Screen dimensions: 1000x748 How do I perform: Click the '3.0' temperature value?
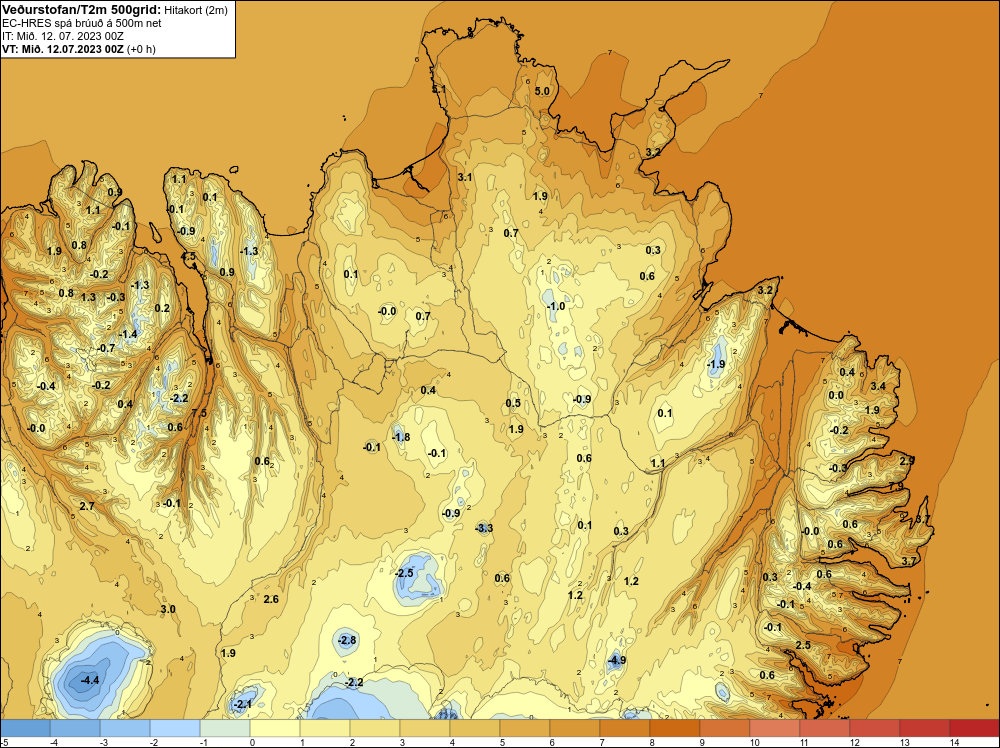coord(168,610)
